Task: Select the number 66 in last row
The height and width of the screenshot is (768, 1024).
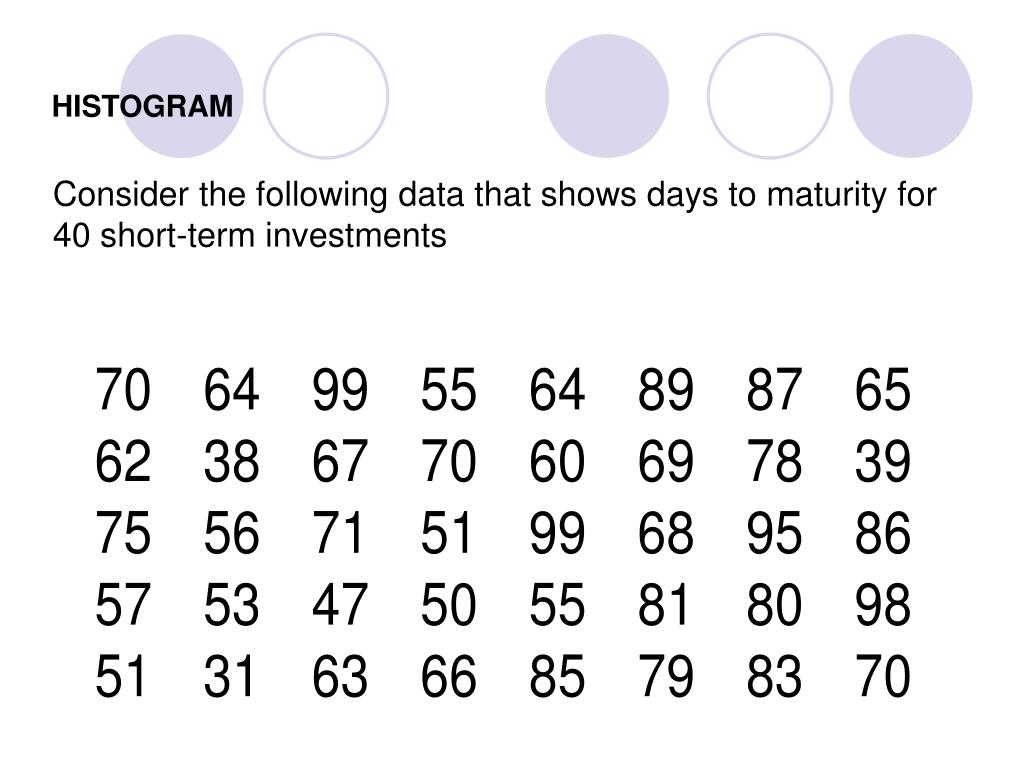Action: click(x=448, y=676)
